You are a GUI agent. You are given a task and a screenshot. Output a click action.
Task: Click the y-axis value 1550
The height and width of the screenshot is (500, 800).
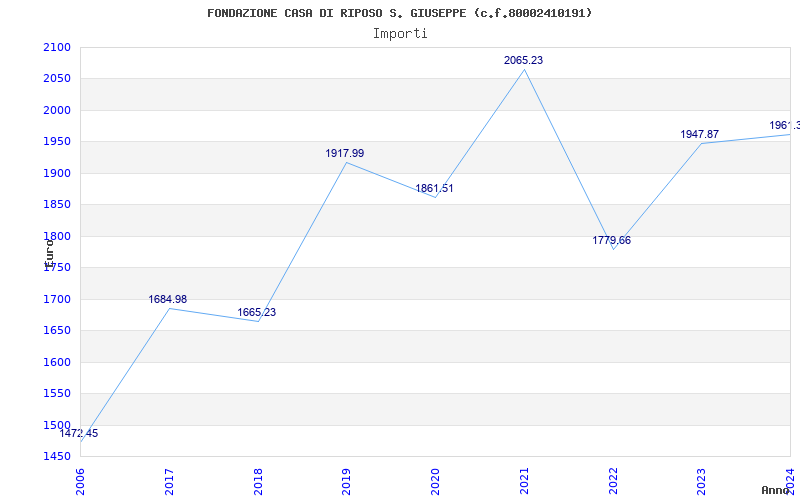click(x=57, y=393)
